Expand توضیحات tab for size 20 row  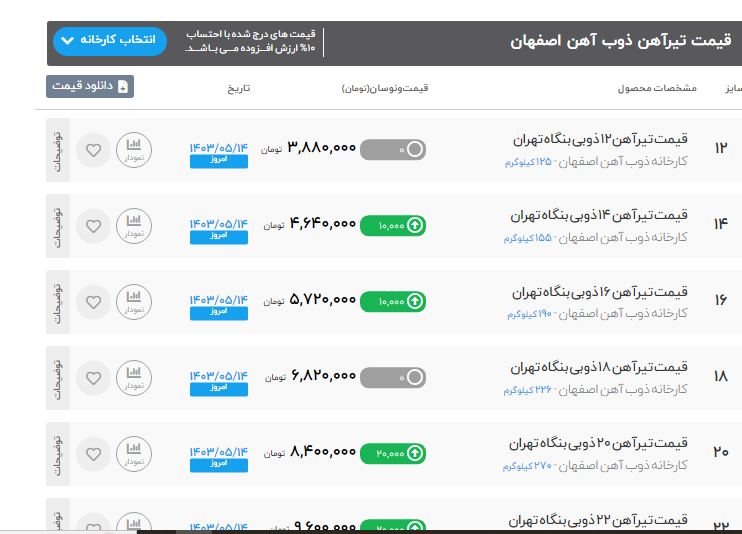pos(58,454)
